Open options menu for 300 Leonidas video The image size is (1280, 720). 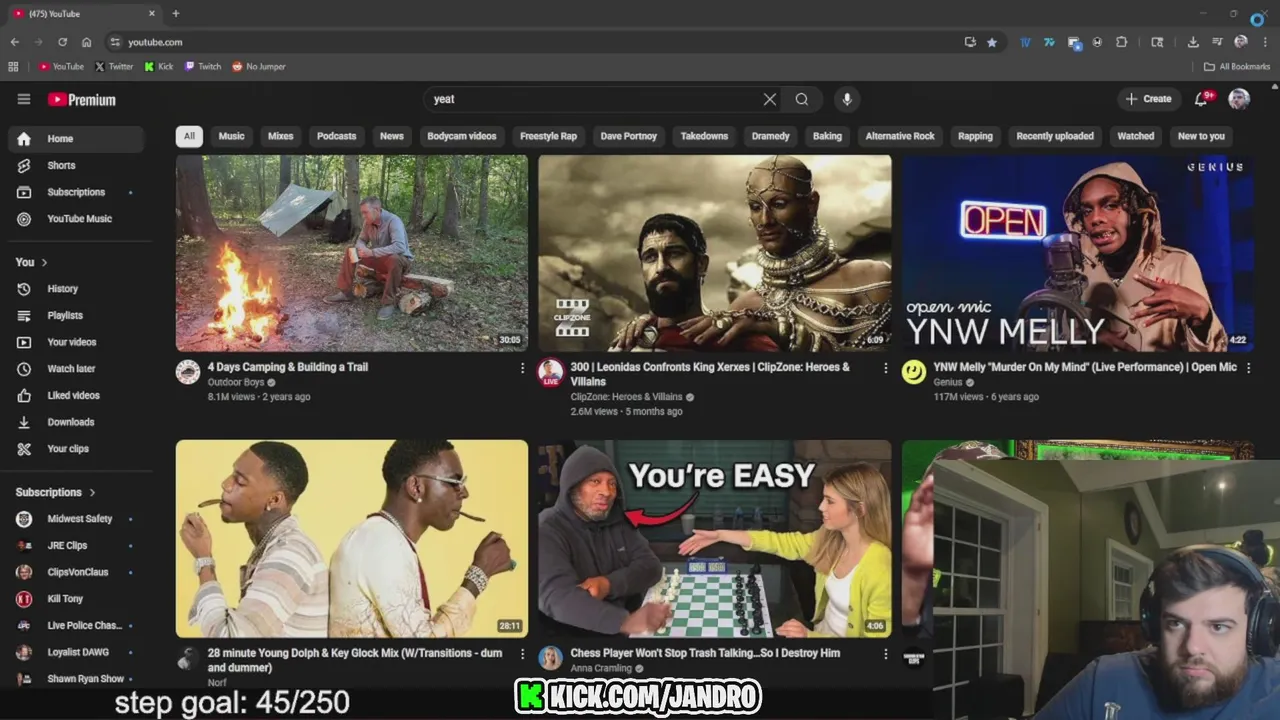[885, 368]
